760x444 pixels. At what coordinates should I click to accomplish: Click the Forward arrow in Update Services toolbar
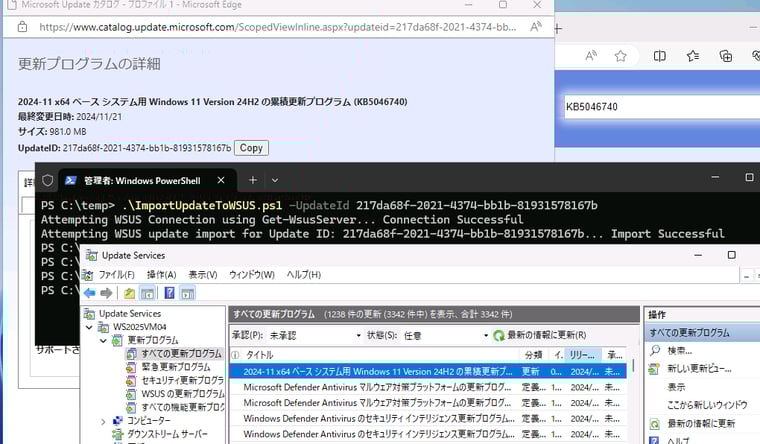point(106,293)
